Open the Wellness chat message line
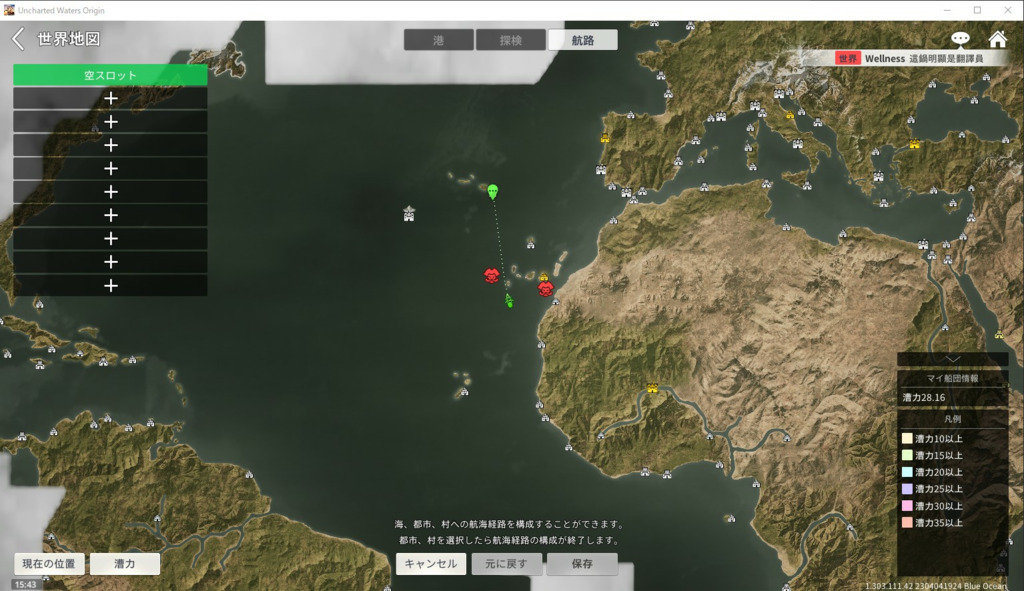Image resolution: width=1024 pixels, height=591 pixels. 924,58
